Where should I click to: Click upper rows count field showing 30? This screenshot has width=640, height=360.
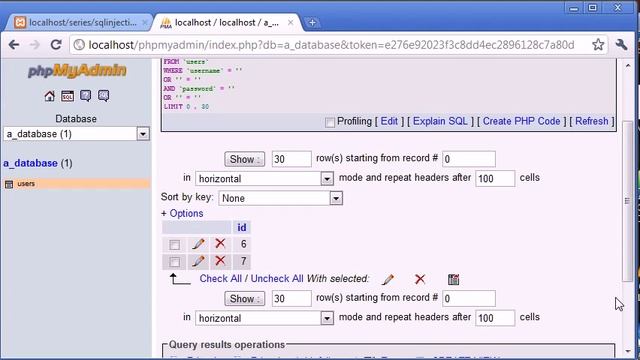pyautogui.click(x=291, y=159)
